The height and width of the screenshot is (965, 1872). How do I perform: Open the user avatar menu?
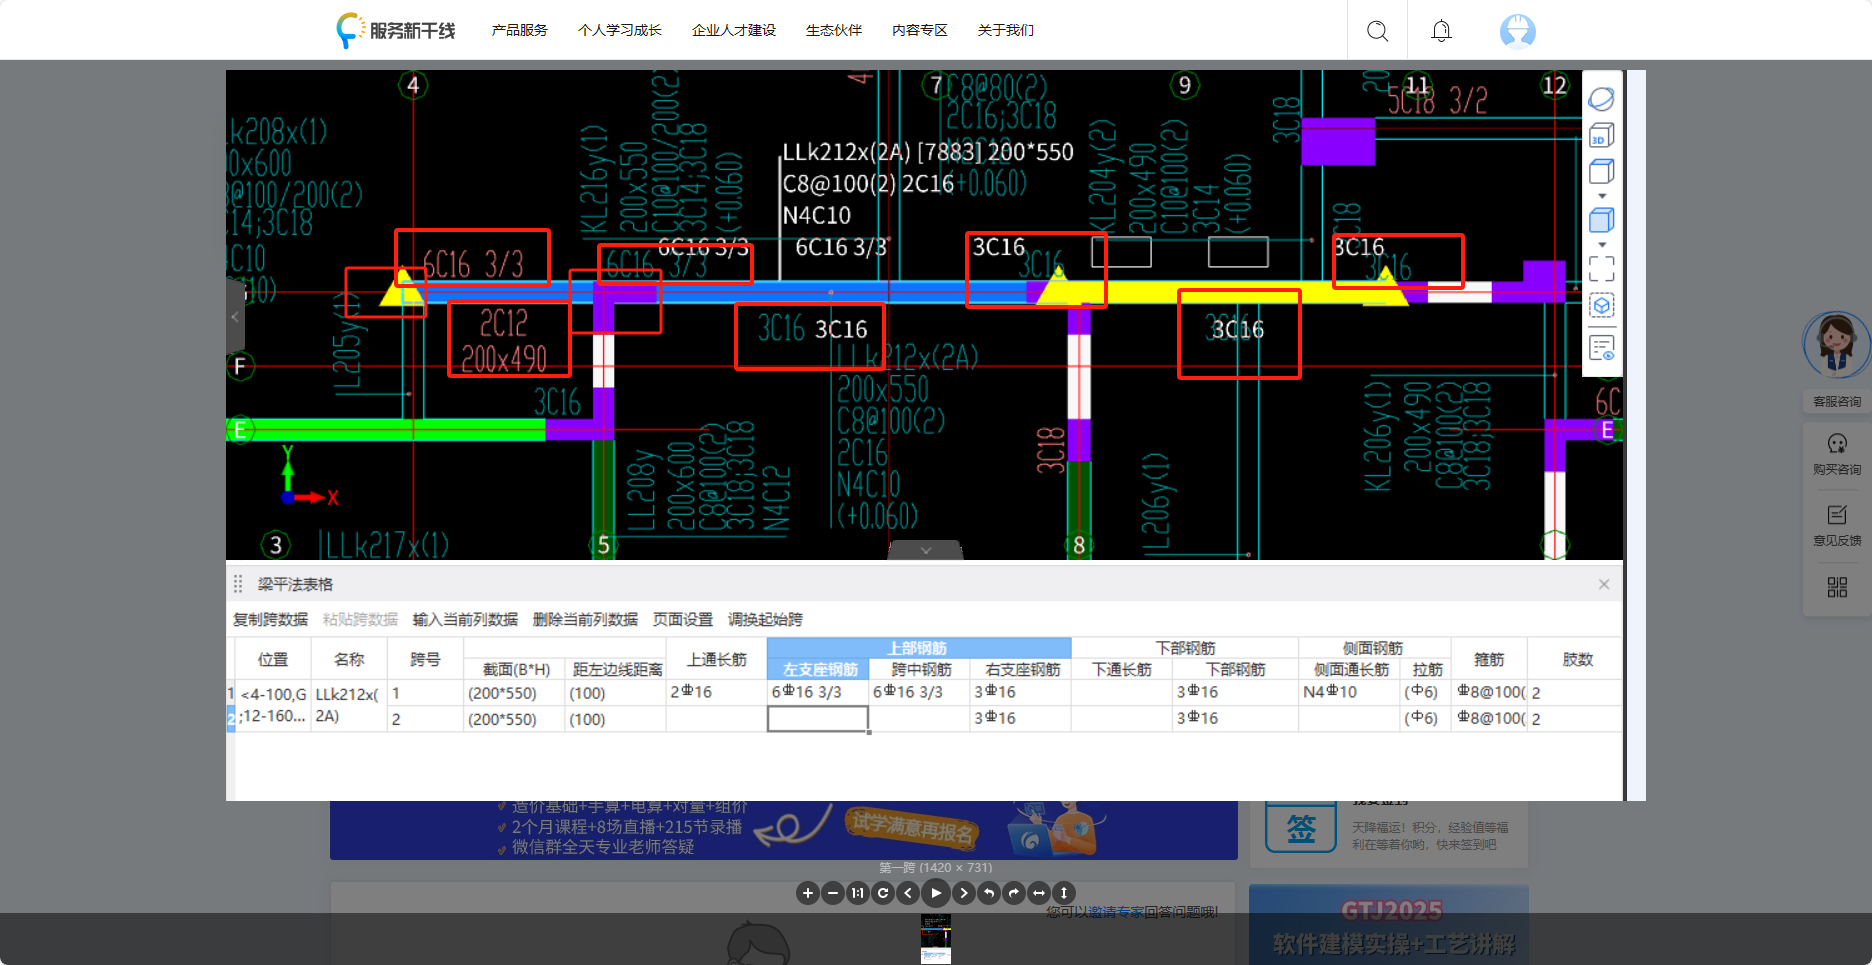point(1518,31)
